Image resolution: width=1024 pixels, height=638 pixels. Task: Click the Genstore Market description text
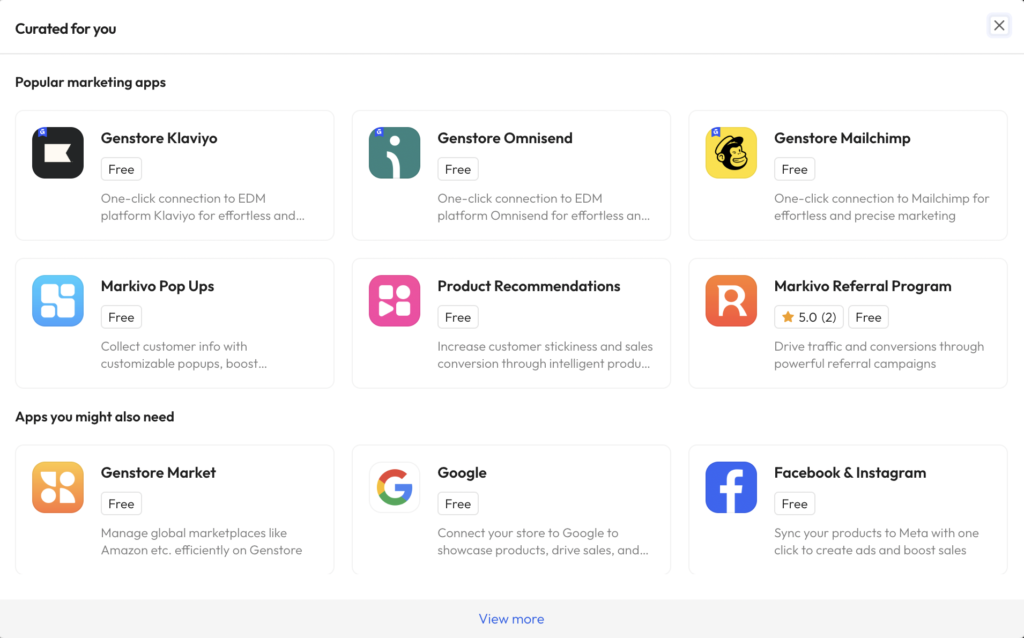coord(201,541)
